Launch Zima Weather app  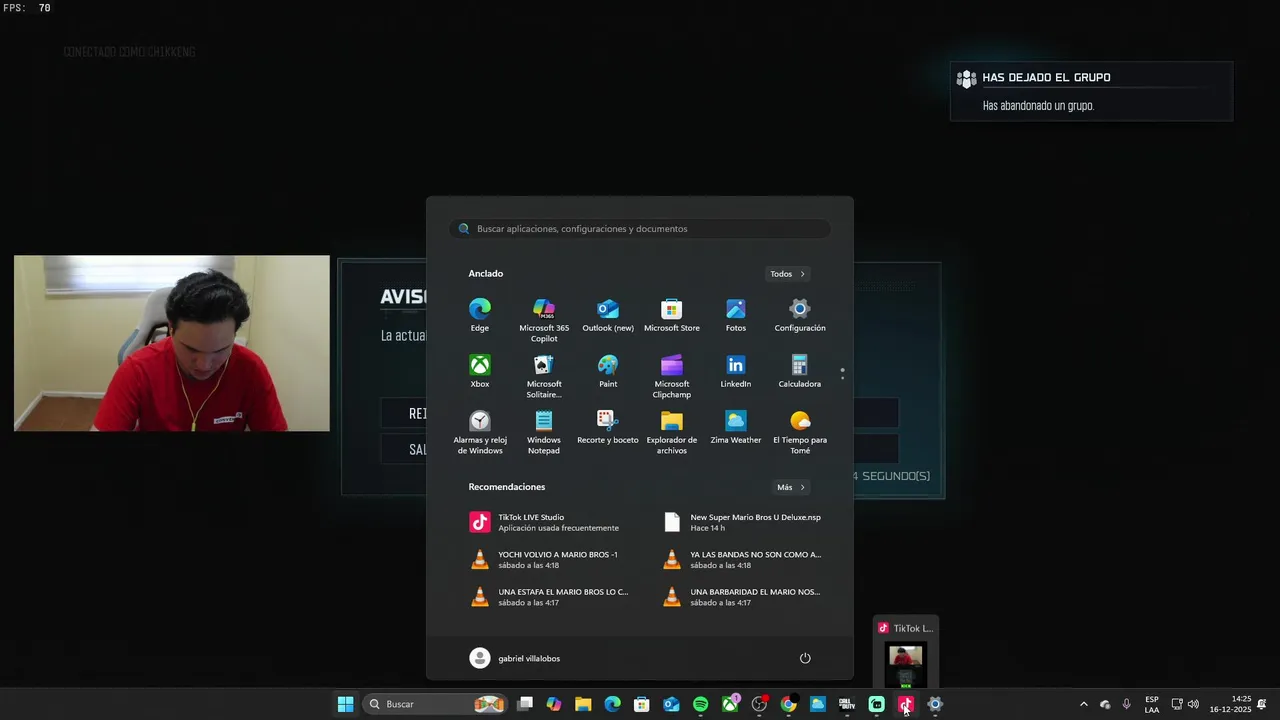tap(736, 427)
